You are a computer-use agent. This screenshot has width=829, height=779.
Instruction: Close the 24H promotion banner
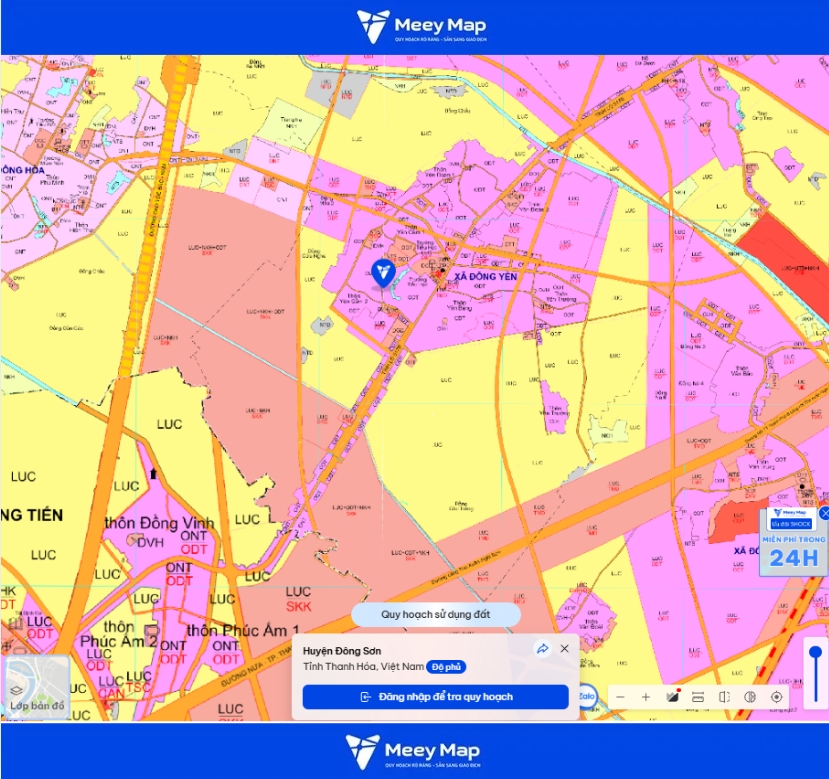(824, 513)
